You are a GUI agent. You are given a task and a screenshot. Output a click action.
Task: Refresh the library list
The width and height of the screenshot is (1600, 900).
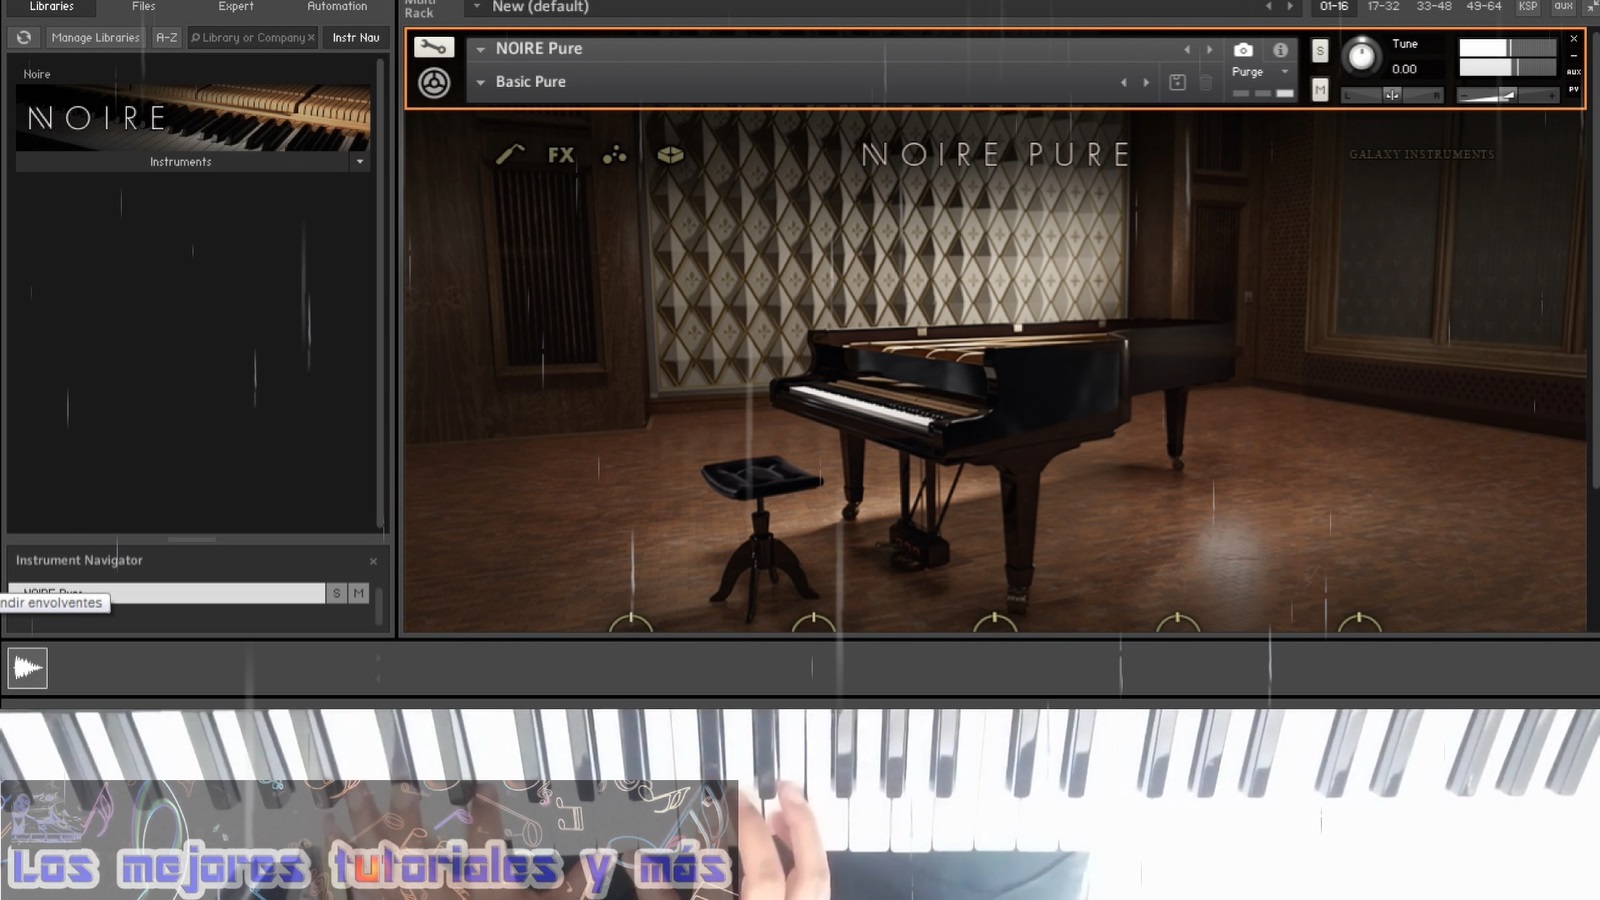coord(24,38)
